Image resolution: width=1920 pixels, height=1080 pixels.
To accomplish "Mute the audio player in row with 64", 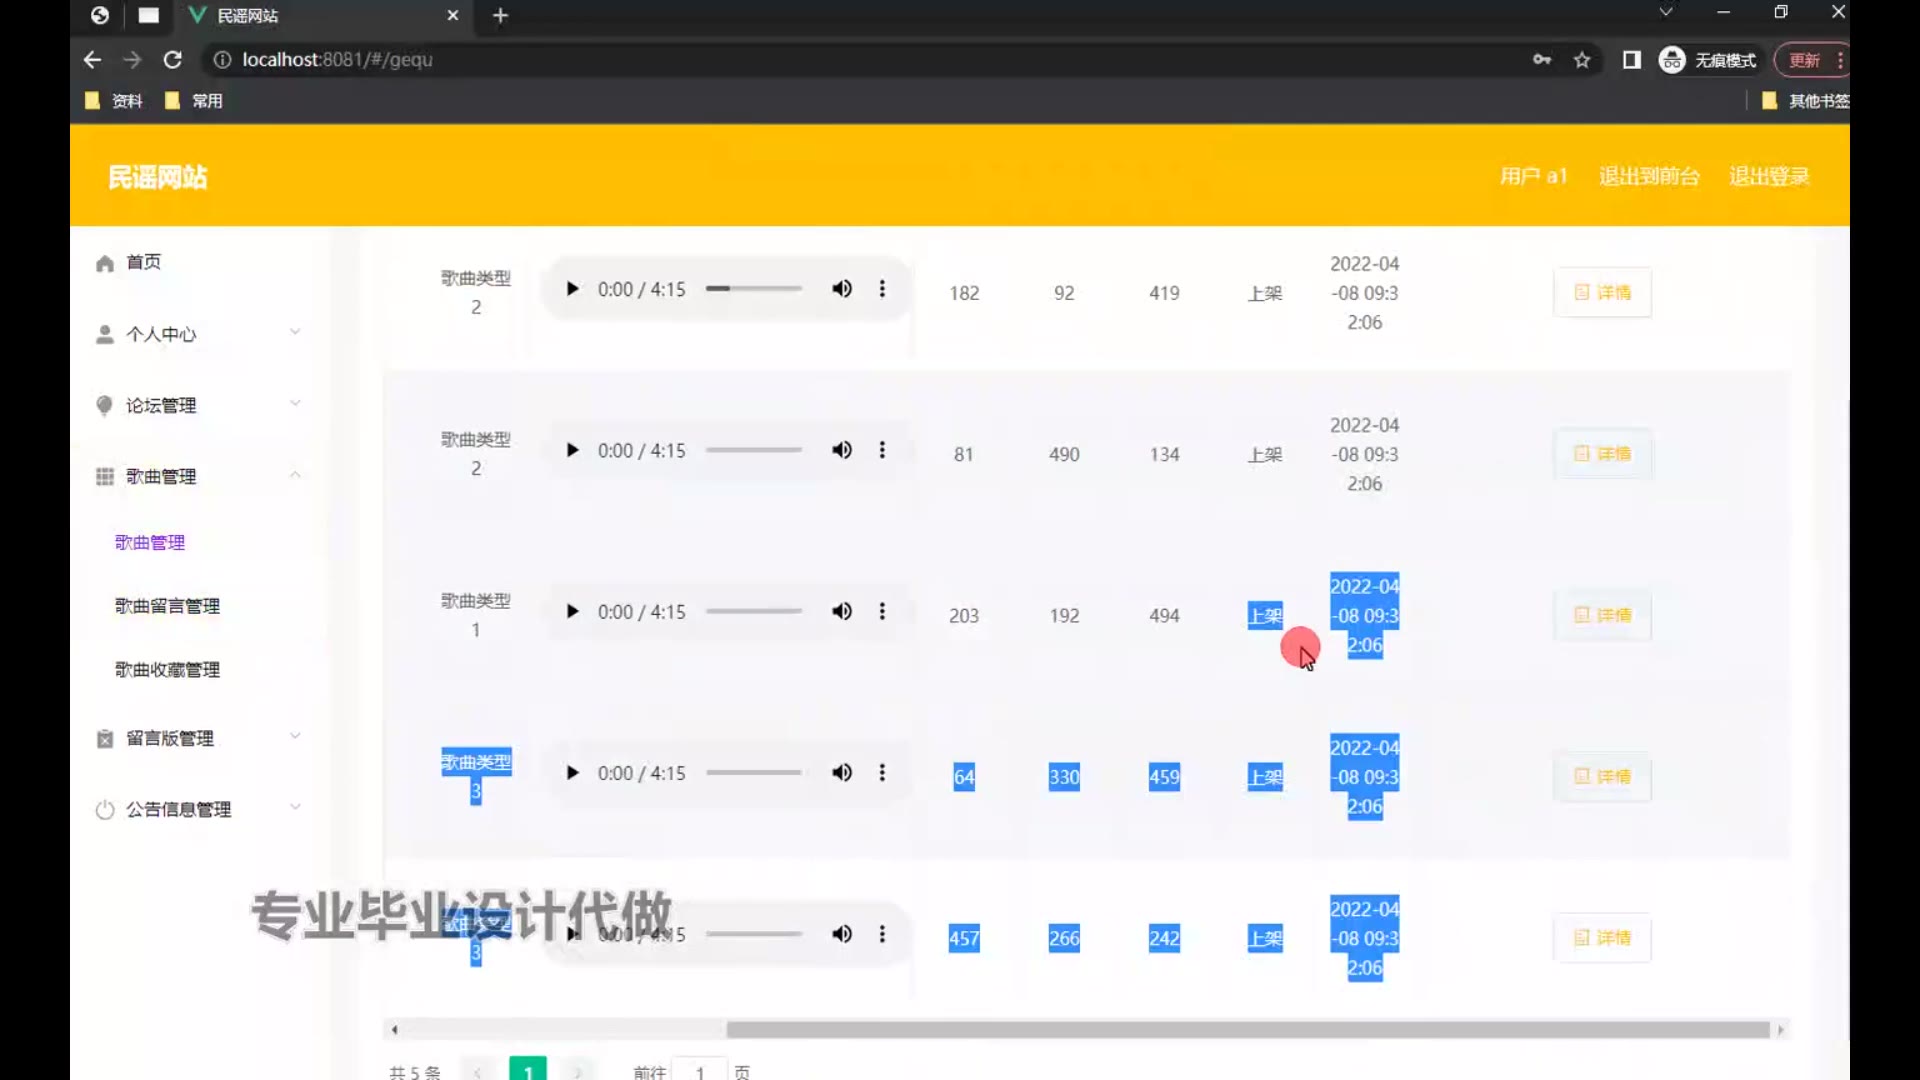I will (842, 773).
